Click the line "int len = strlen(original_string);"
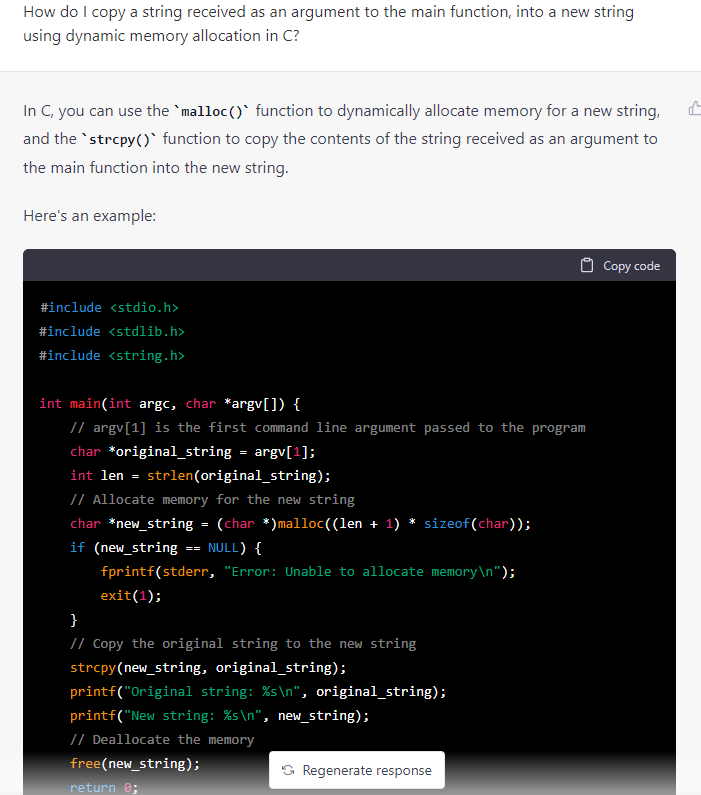Viewport: 701px width, 795px height. 200,476
